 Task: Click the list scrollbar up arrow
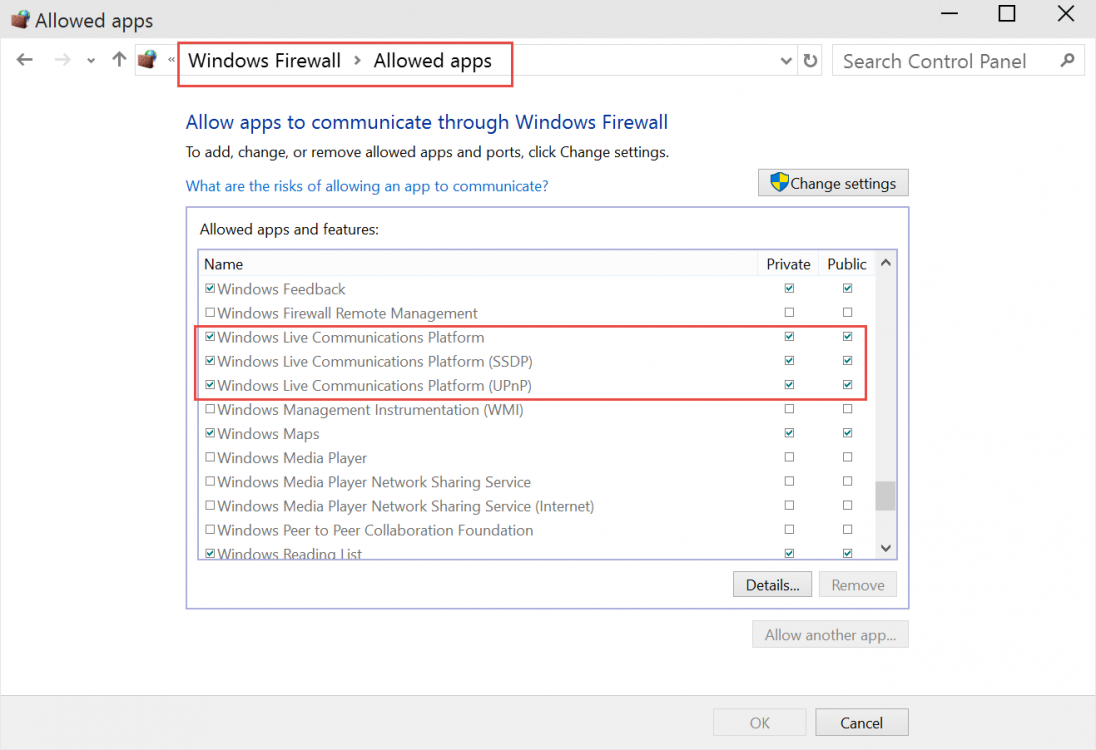886,263
